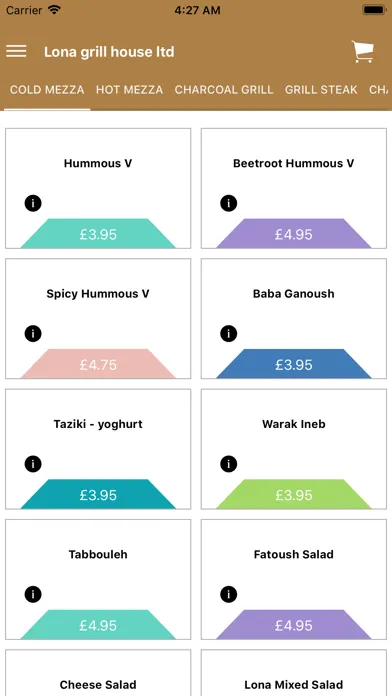Add Hummous V via £3.95 price button
Viewport: 392px width, 696px height.
98,233
